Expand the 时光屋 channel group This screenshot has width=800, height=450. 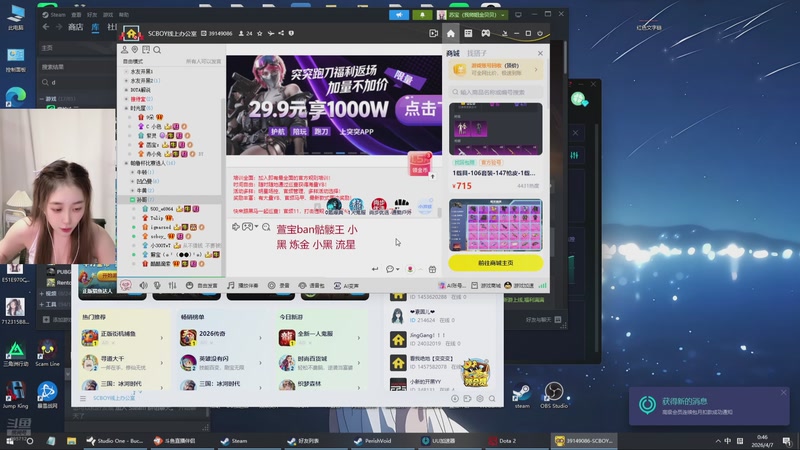point(127,108)
